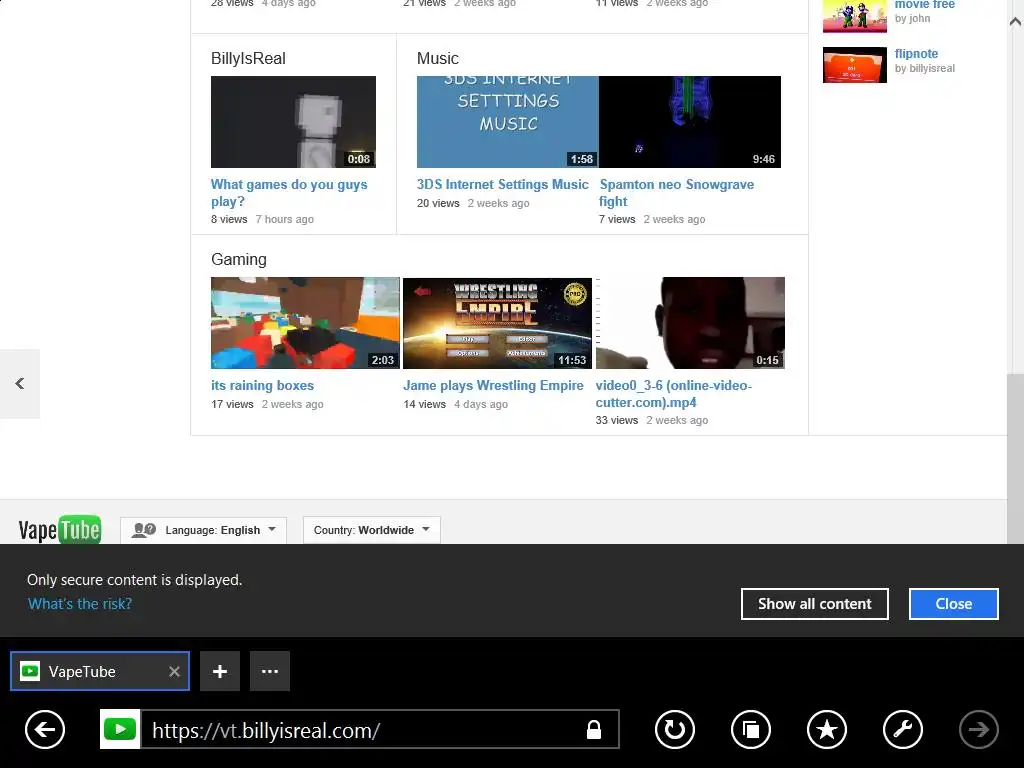Open the 3DS Internet Settings Music title link
The height and width of the screenshot is (768, 1024).
pos(502,185)
